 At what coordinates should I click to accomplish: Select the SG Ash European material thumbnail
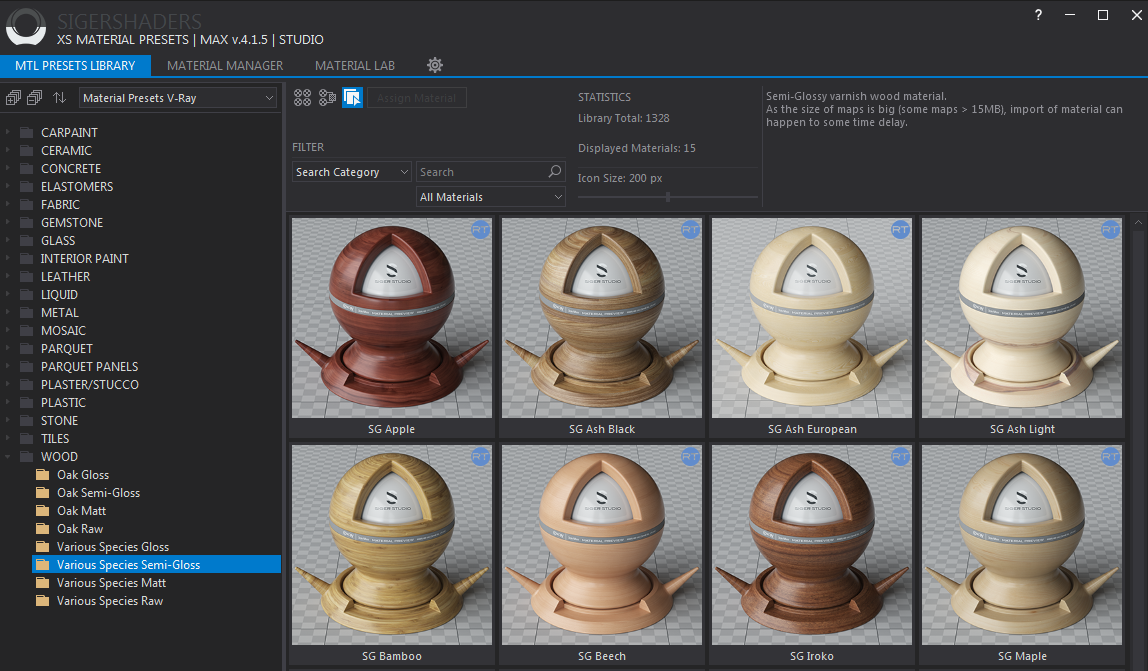[x=812, y=318]
